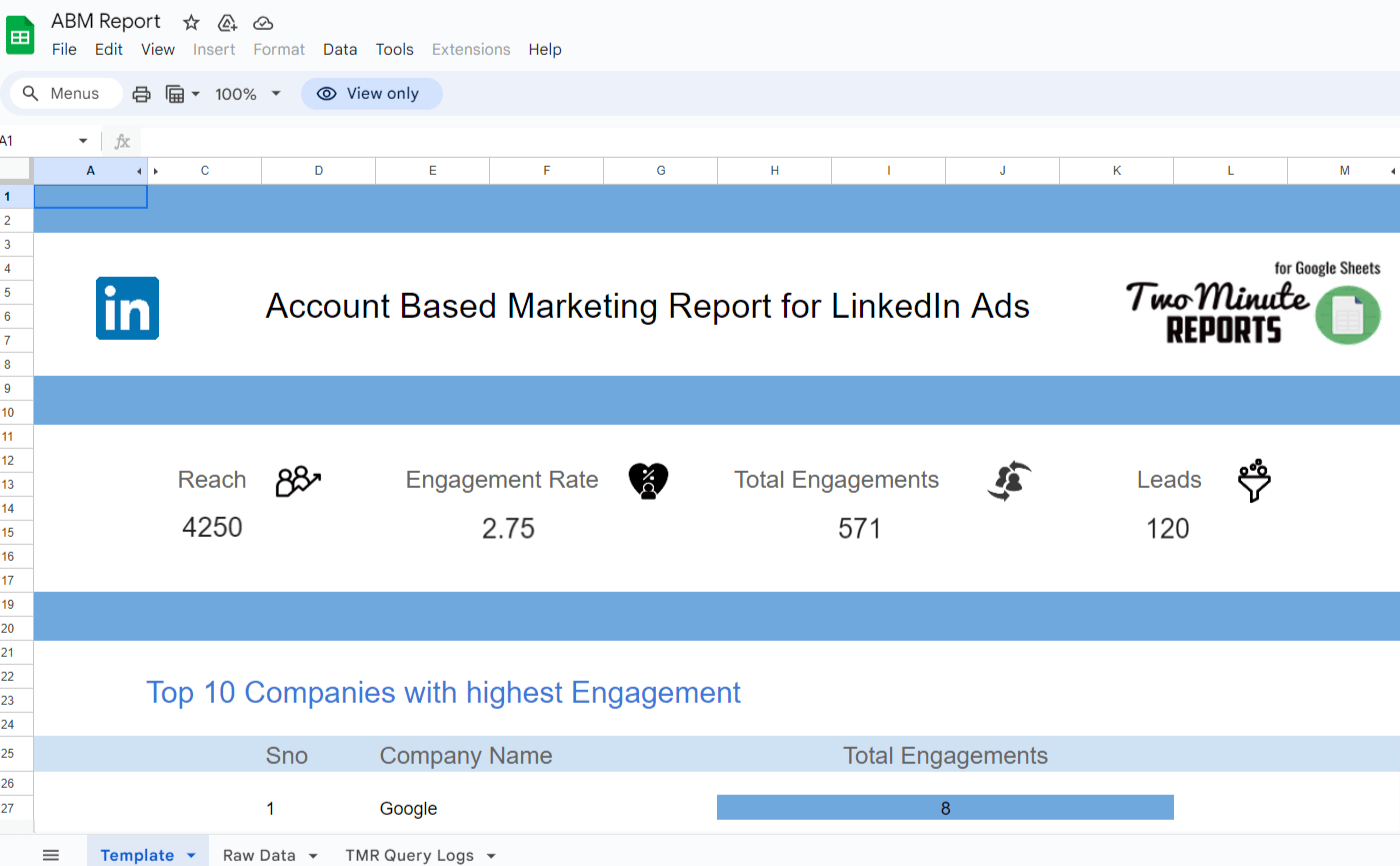The image size is (1400, 866).
Task: Select row 25 header
Action: [x=16, y=754]
